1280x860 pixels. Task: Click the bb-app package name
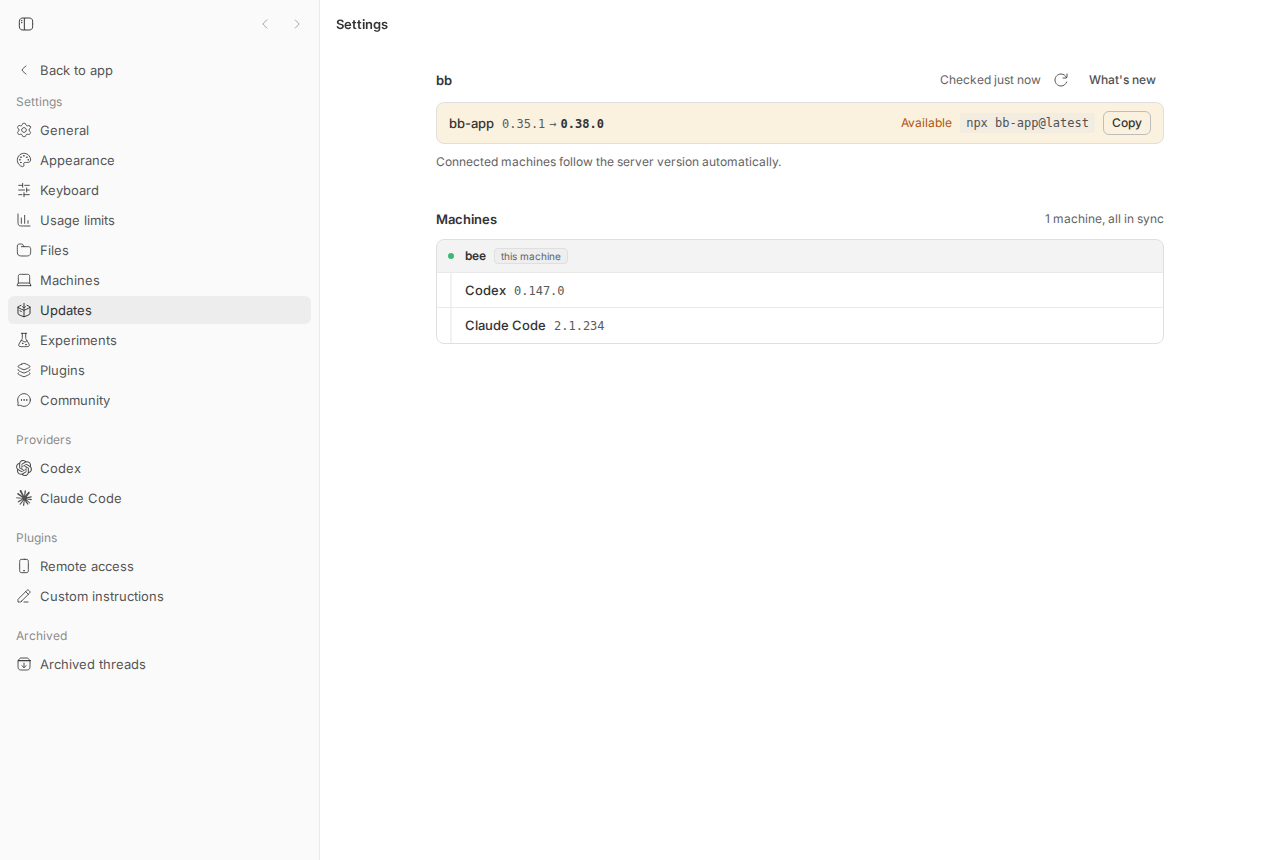[471, 123]
